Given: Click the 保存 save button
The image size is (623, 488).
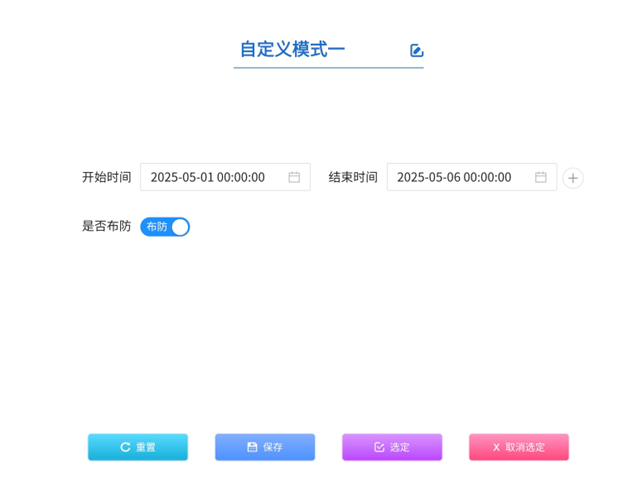Looking at the screenshot, I should (265, 447).
